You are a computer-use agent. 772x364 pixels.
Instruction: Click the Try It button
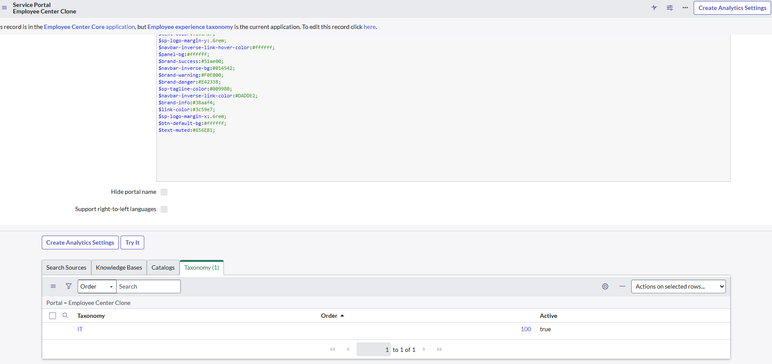132,242
